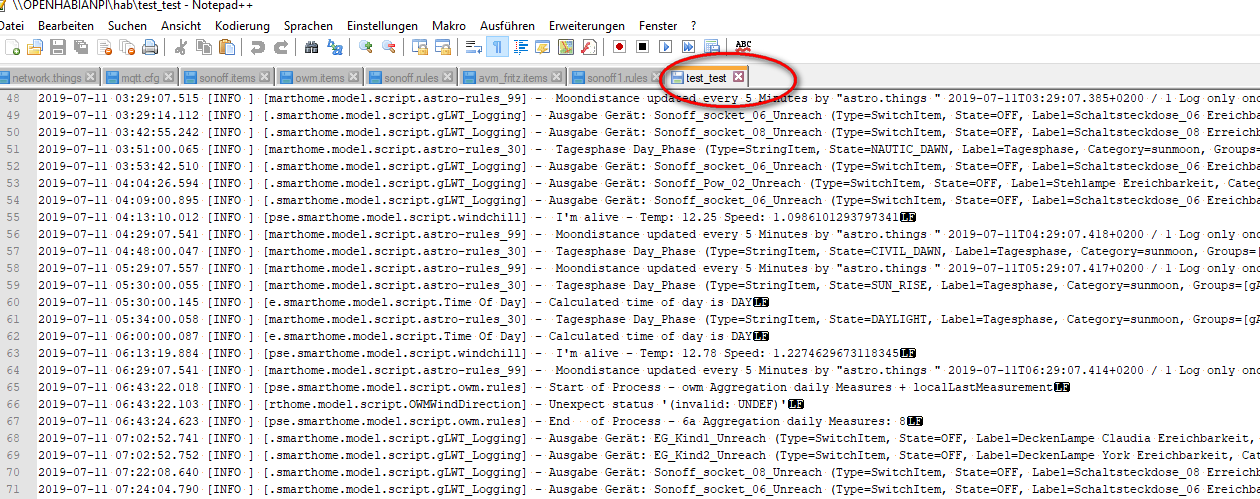The width and height of the screenshot is (1260, 499).
Task: Toggle show all characters pilcrow button
Action: (x=497, y=47)
